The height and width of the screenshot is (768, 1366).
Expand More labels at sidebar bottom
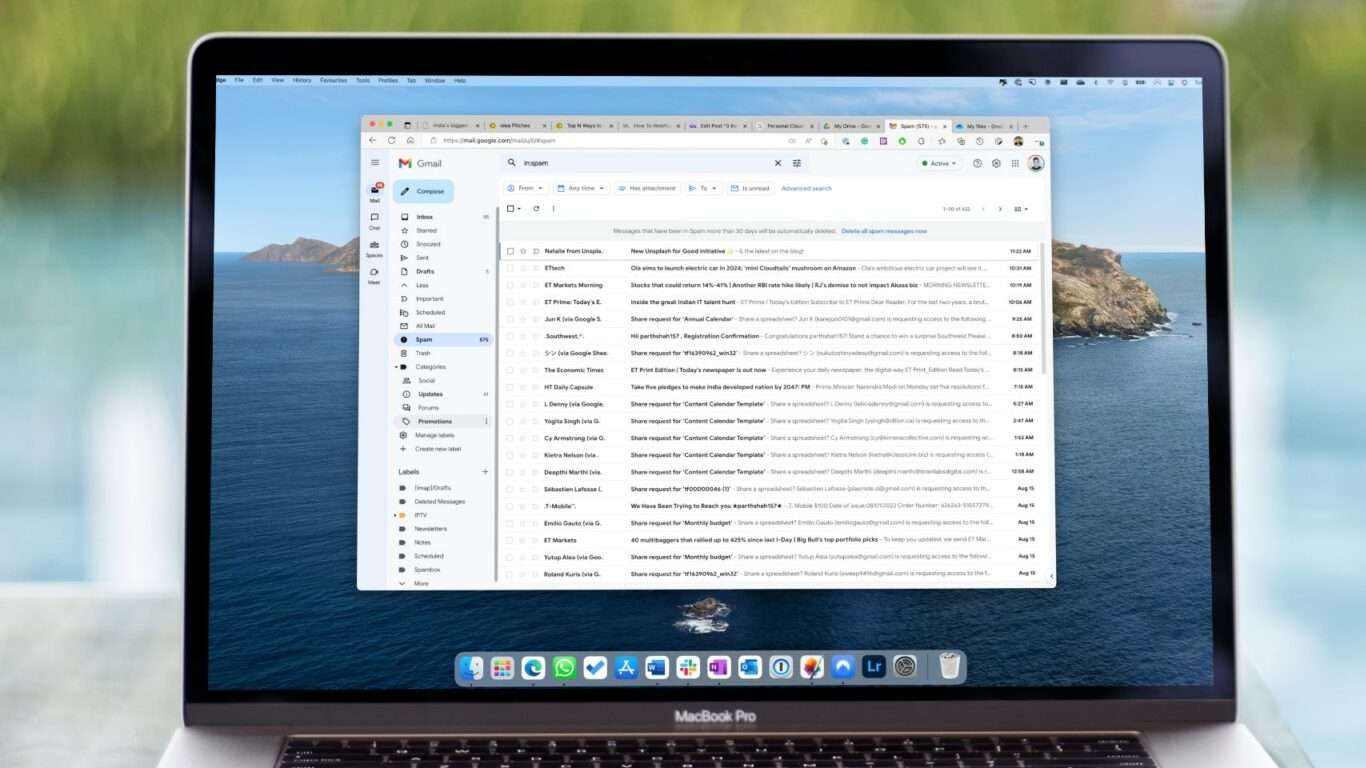(421, 583)
